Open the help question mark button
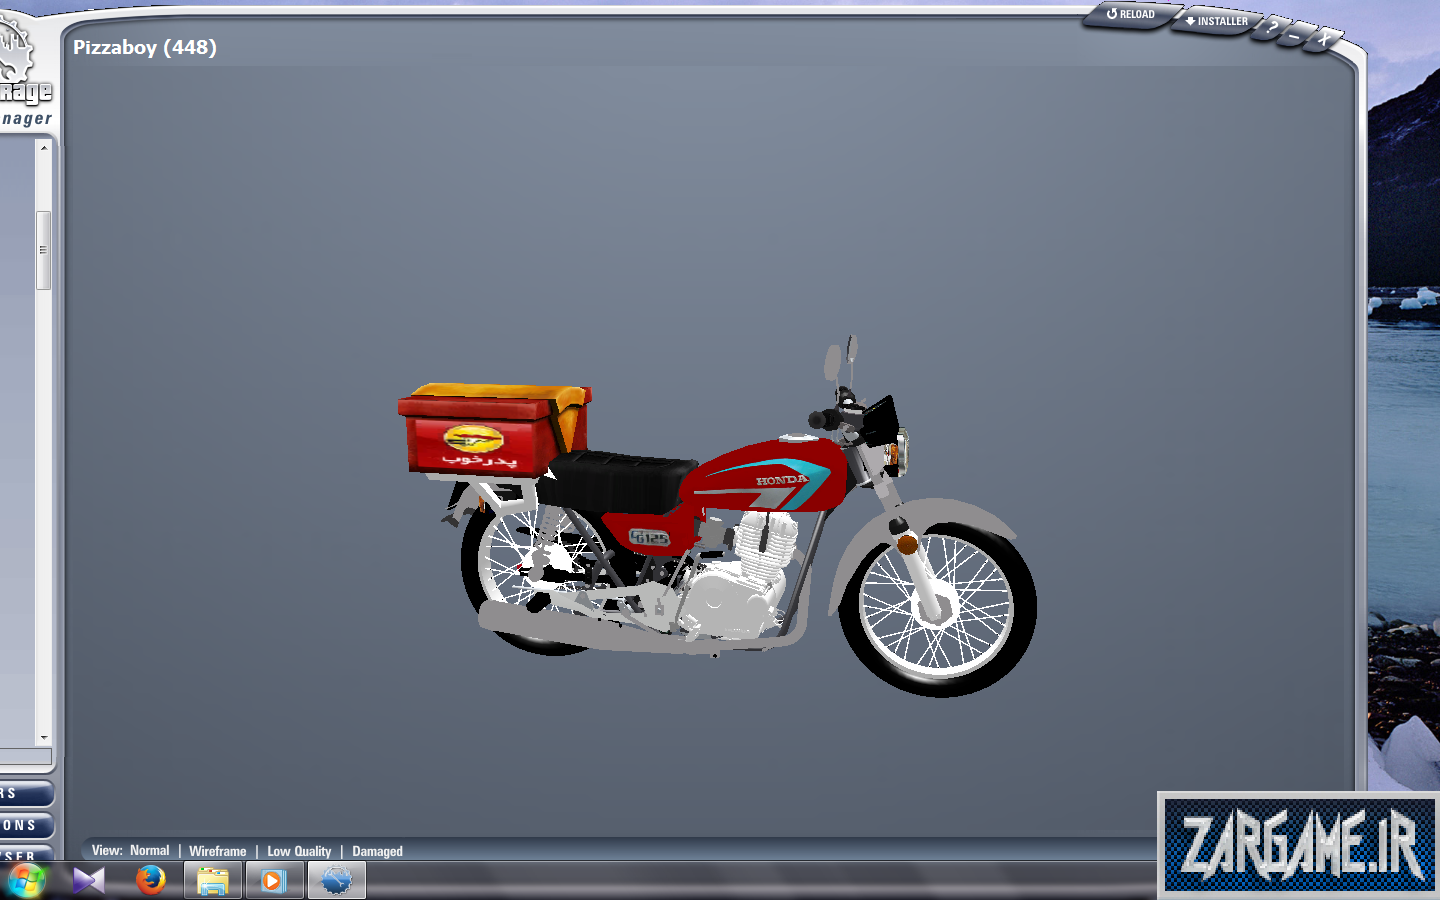 point(1273,28)
